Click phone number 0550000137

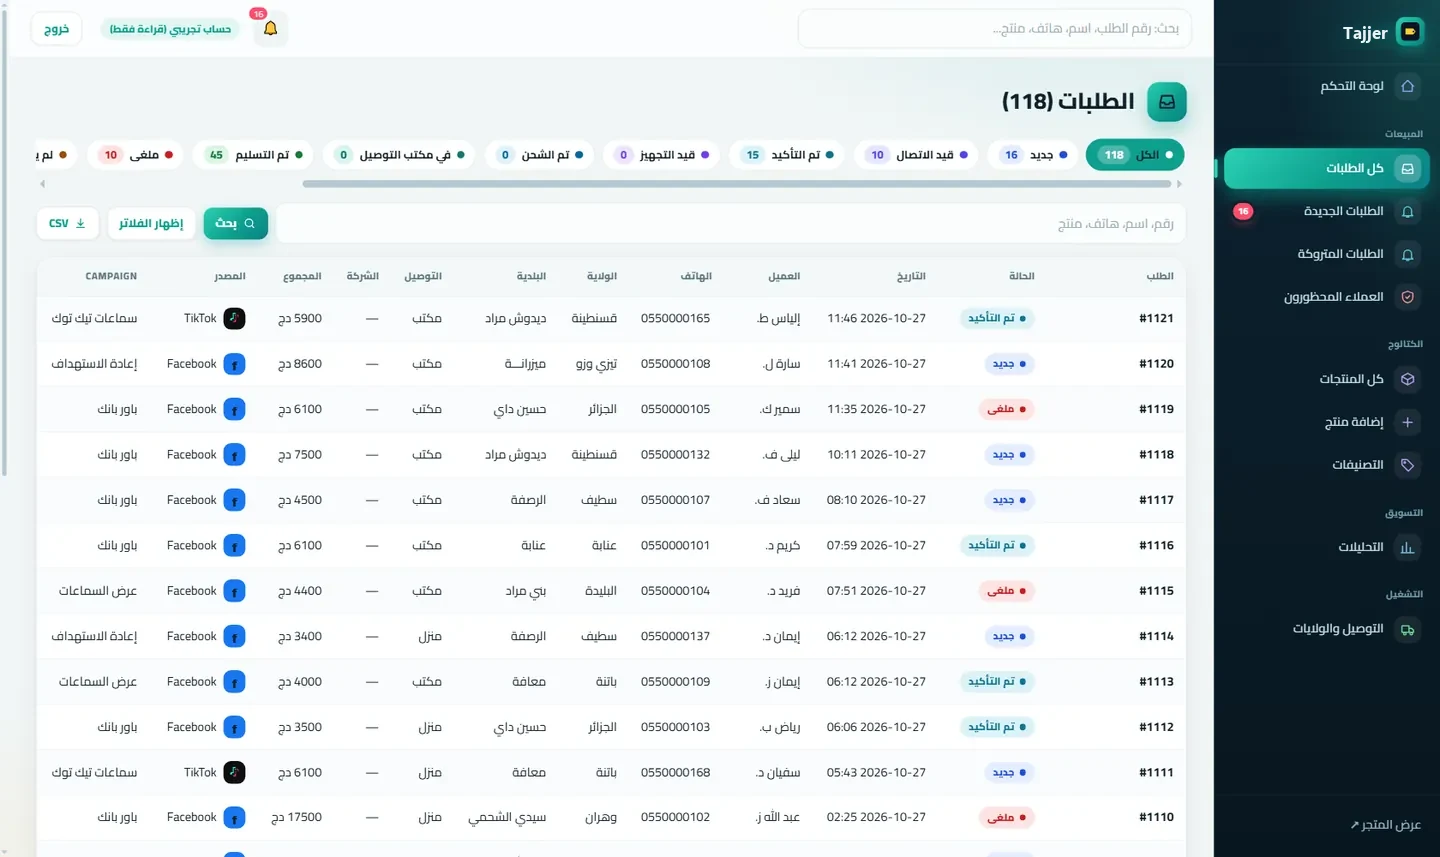tap(675, 636)
